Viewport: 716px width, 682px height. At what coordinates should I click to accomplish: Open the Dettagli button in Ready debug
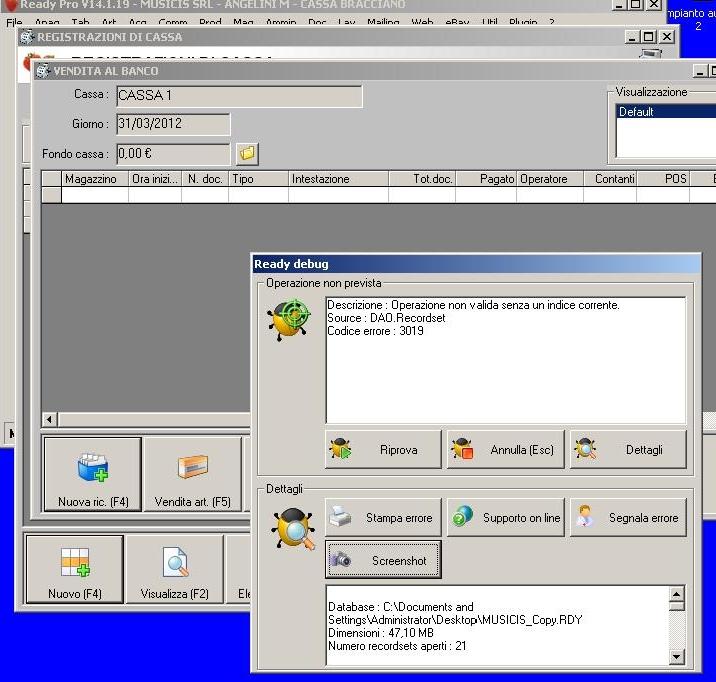pyautogui.click(x=628, y=449)
